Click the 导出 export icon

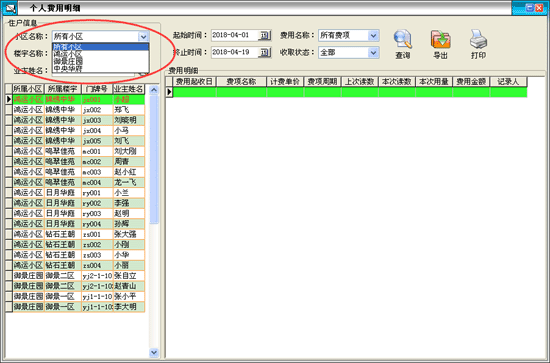tap(441, 39)
